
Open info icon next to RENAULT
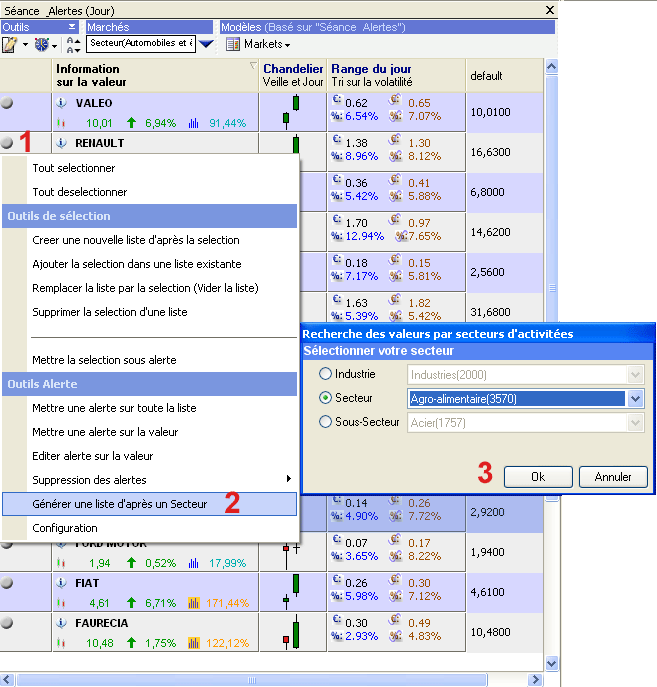point(61,143)
